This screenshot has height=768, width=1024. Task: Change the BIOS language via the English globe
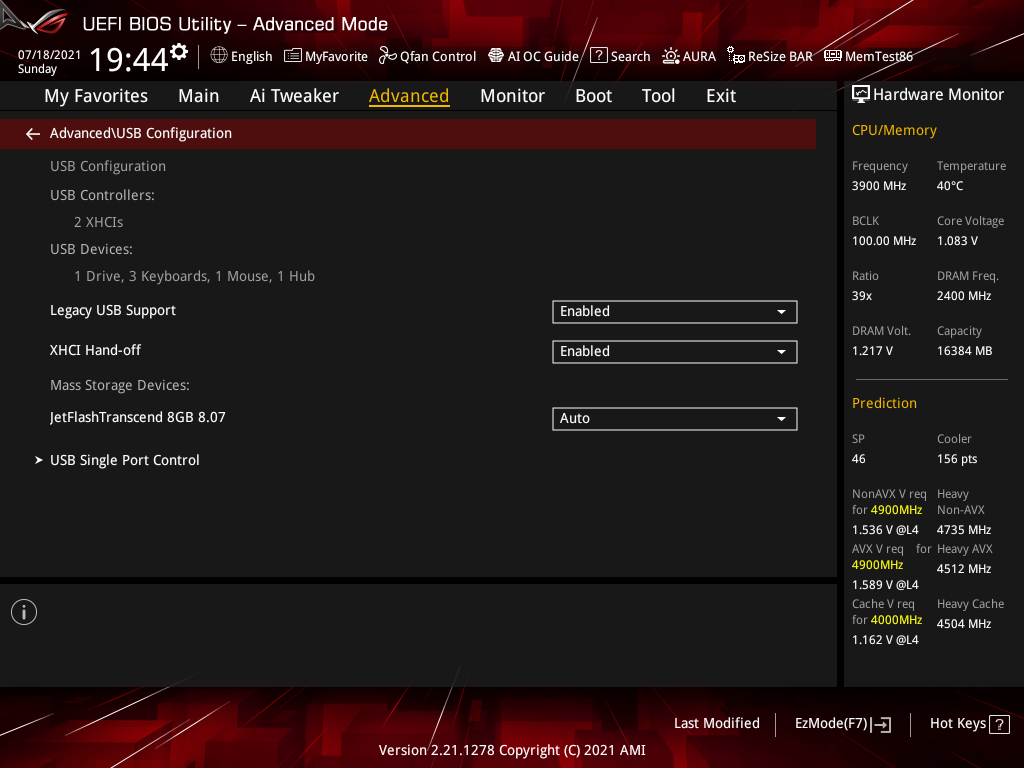coord(241,56)
